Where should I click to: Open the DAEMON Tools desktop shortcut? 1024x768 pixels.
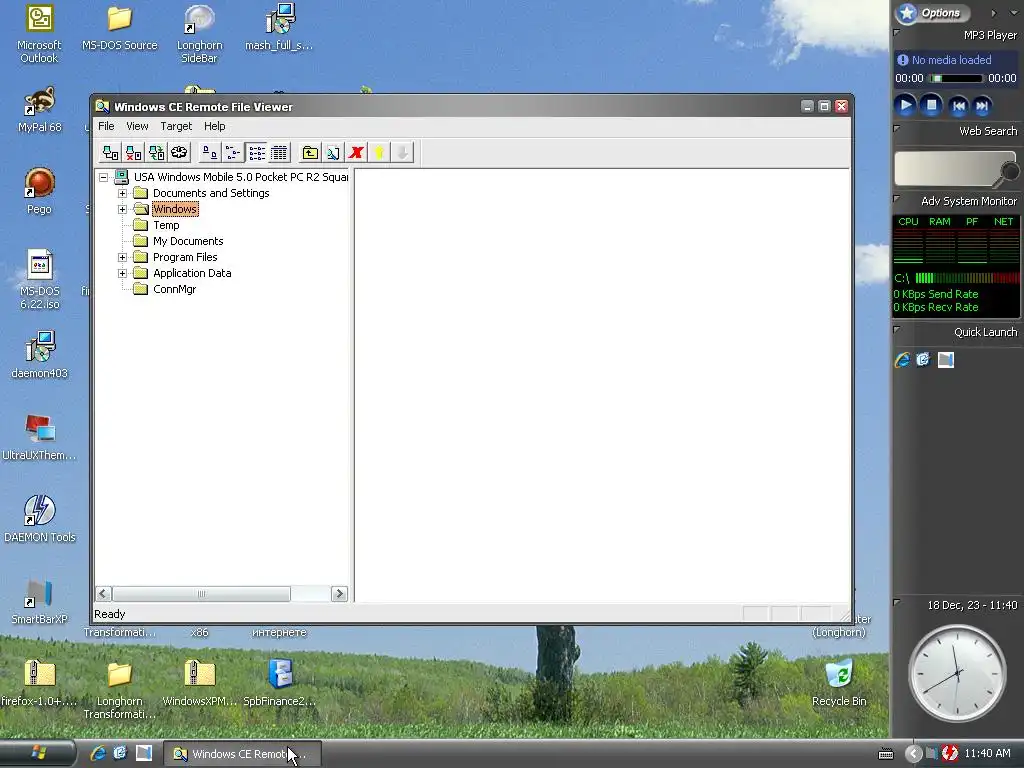[x=39, y=520]
